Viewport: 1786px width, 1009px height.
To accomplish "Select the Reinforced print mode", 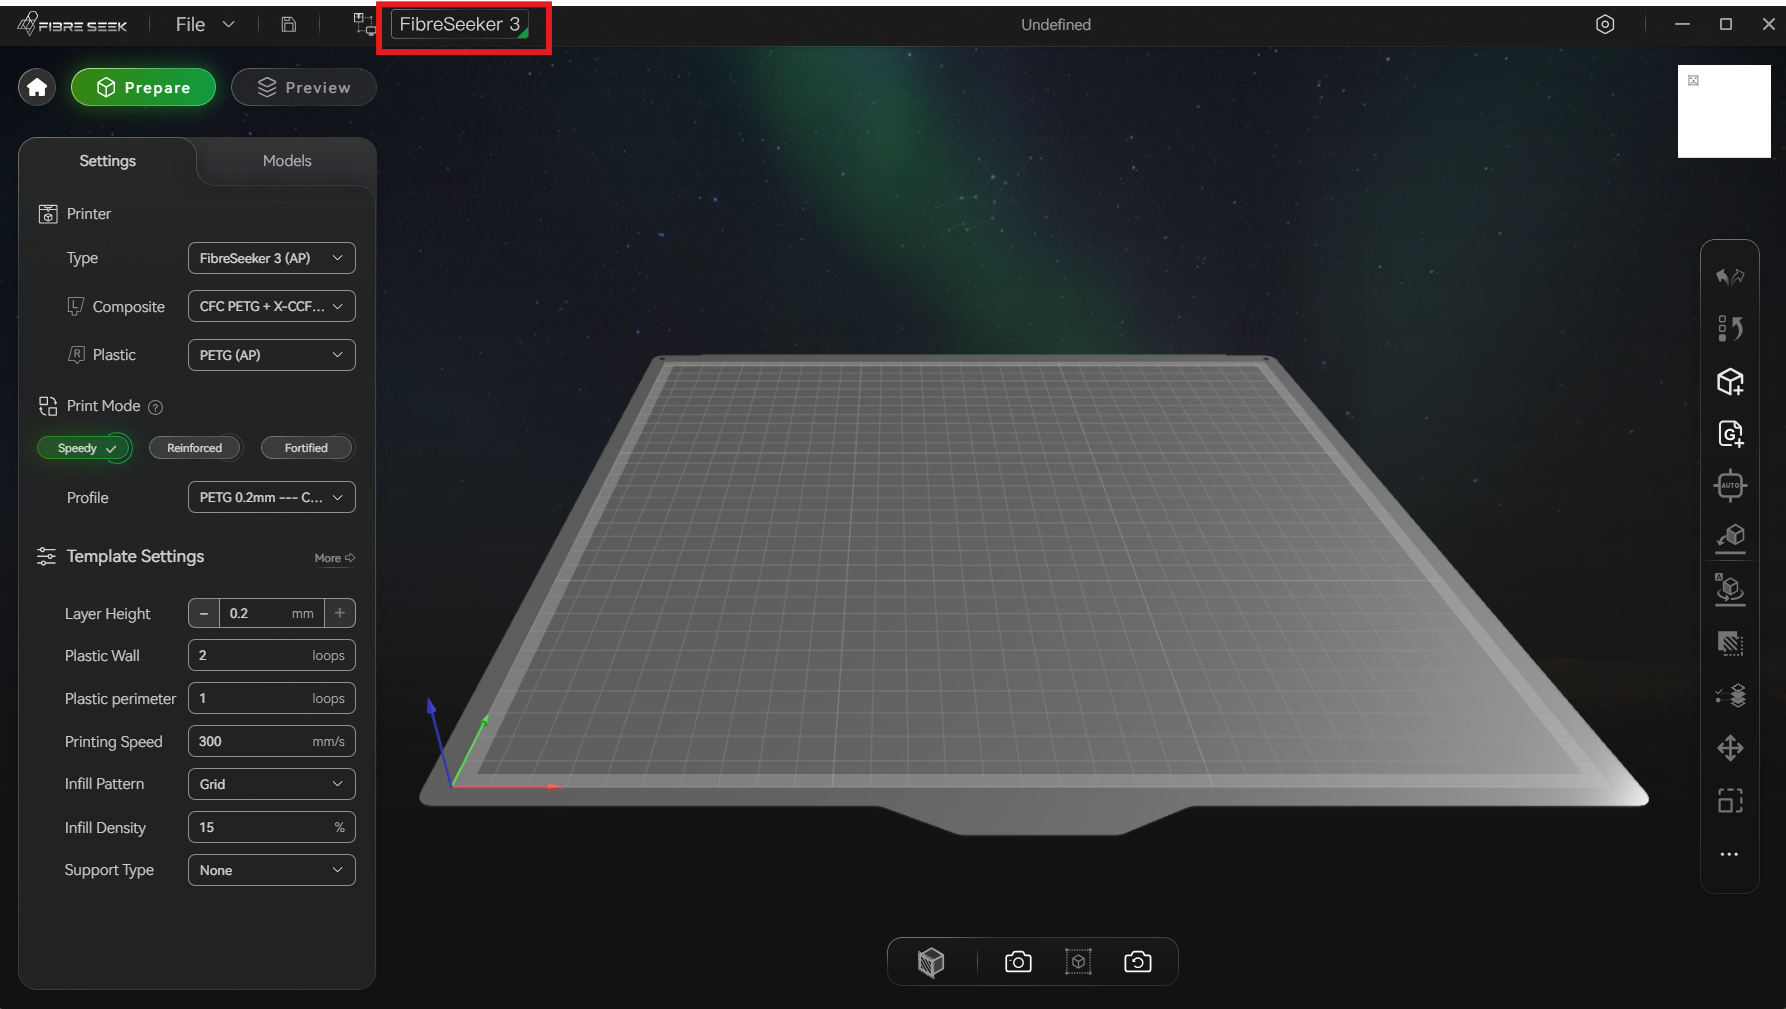I will click(195, 448).
